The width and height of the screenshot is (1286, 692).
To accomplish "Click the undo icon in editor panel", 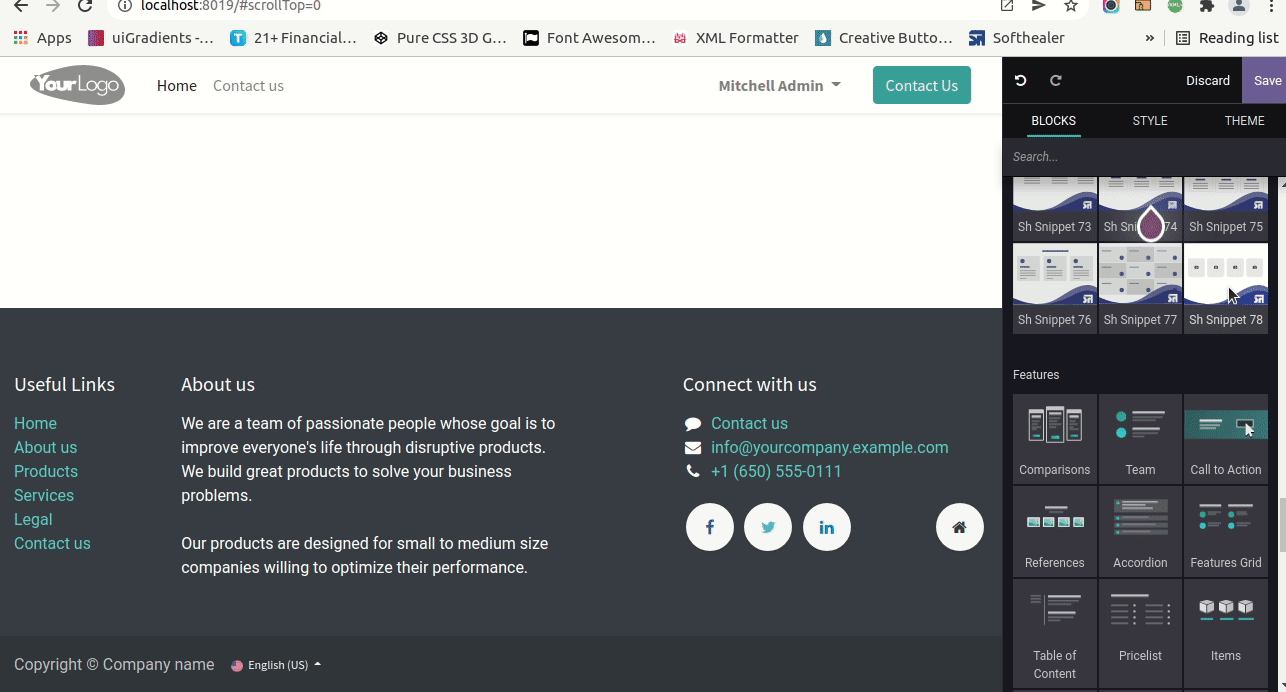I will [1020, 80].
